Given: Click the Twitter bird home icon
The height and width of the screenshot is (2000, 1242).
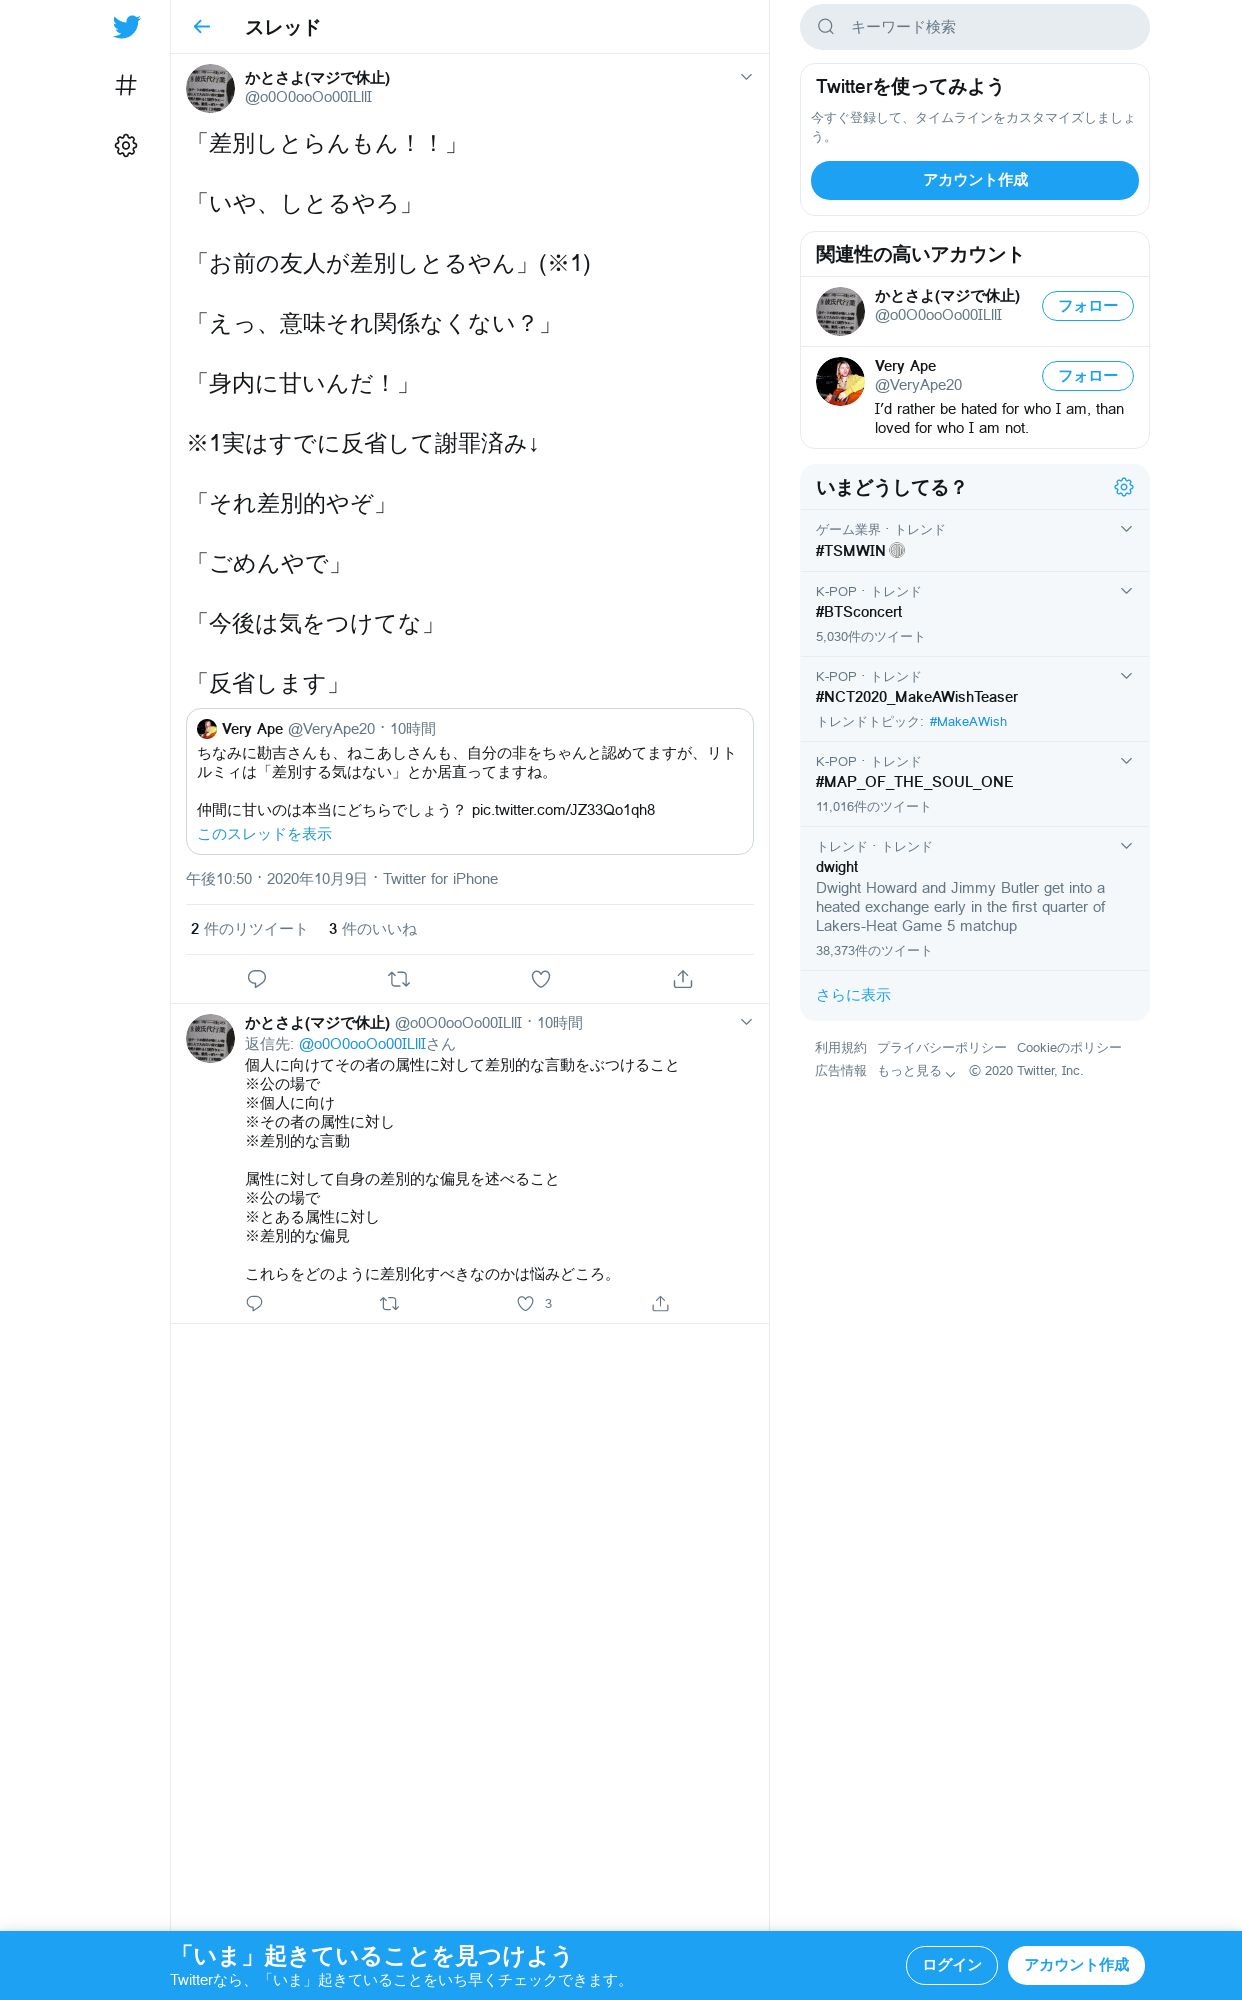Looking at the screenshot, I should [126, 27].
